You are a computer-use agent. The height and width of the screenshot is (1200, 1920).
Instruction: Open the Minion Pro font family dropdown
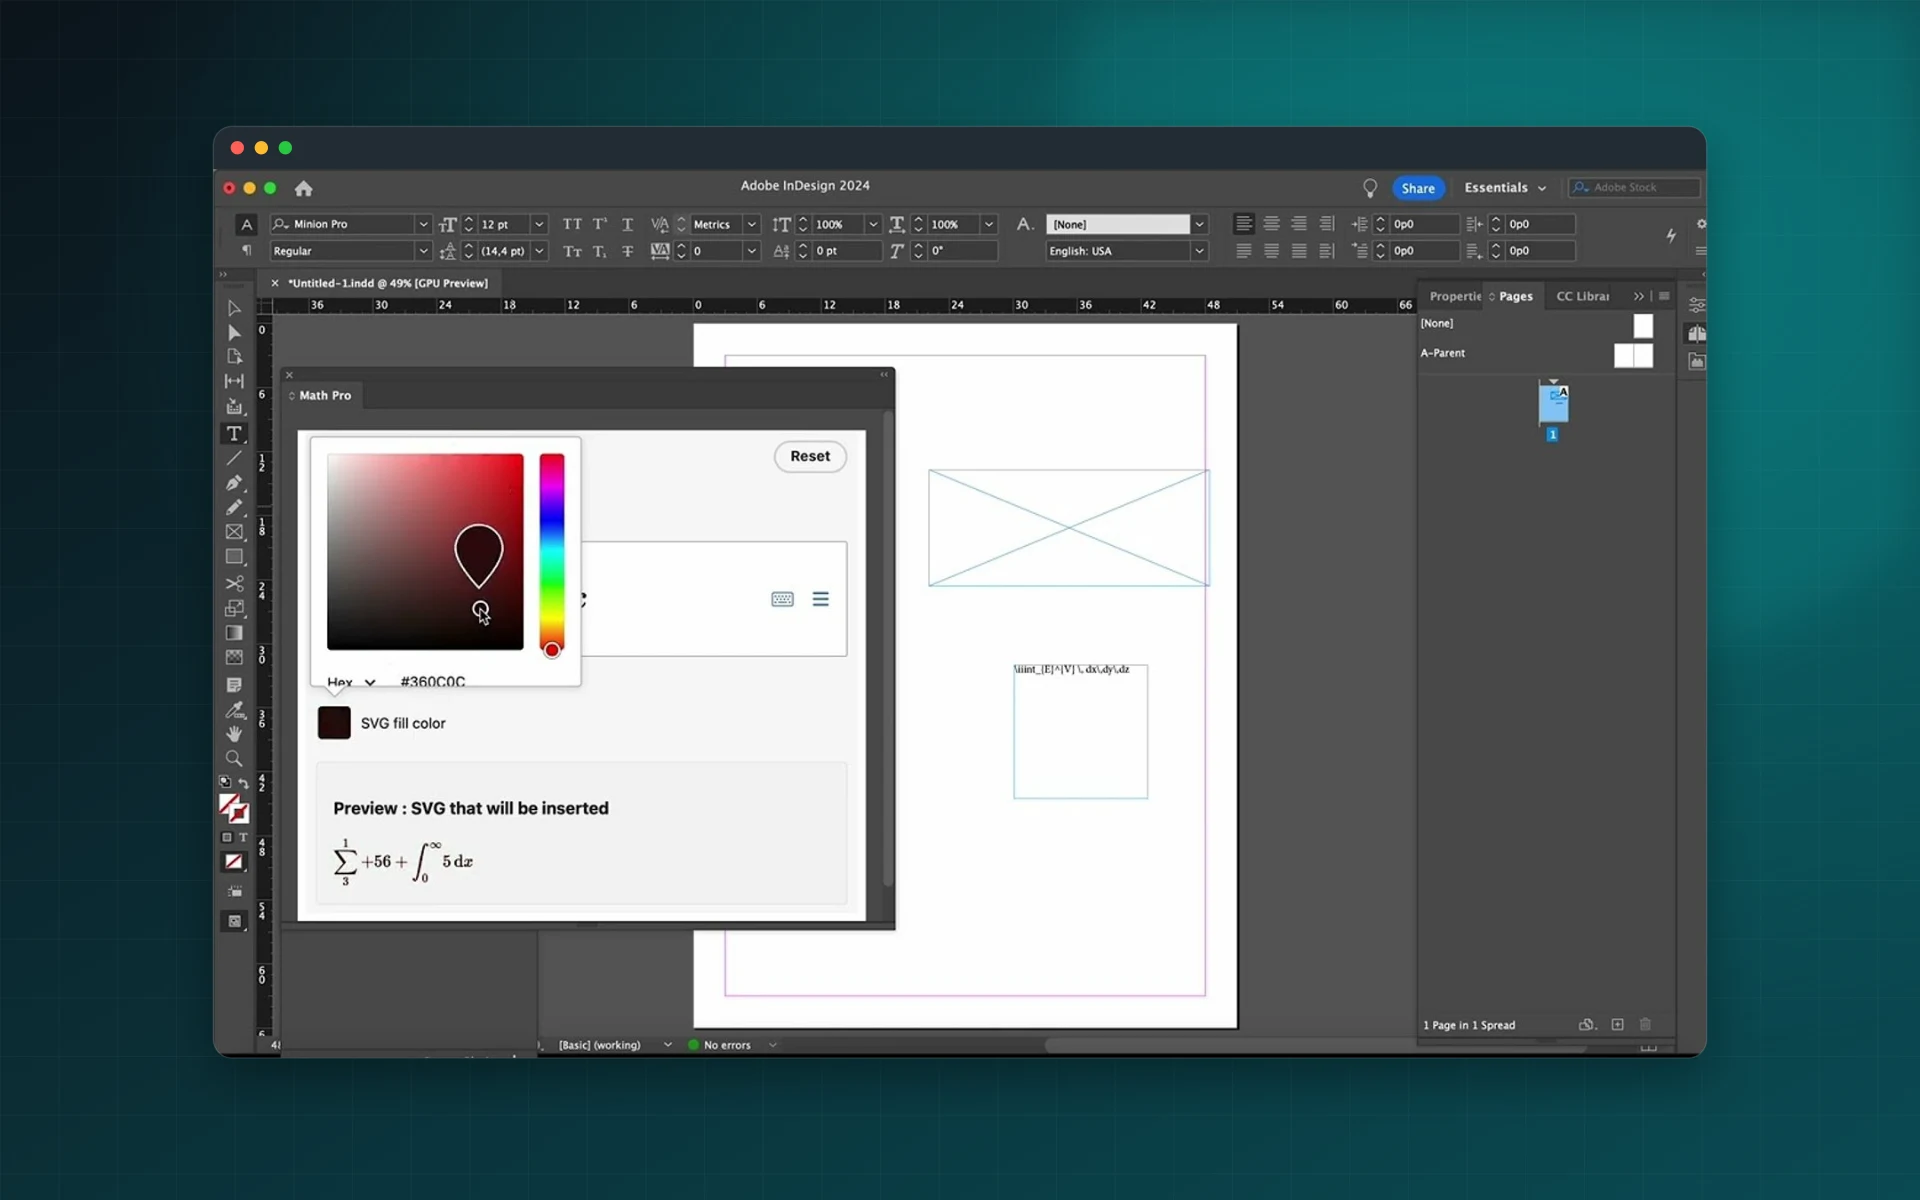[423, 224]
